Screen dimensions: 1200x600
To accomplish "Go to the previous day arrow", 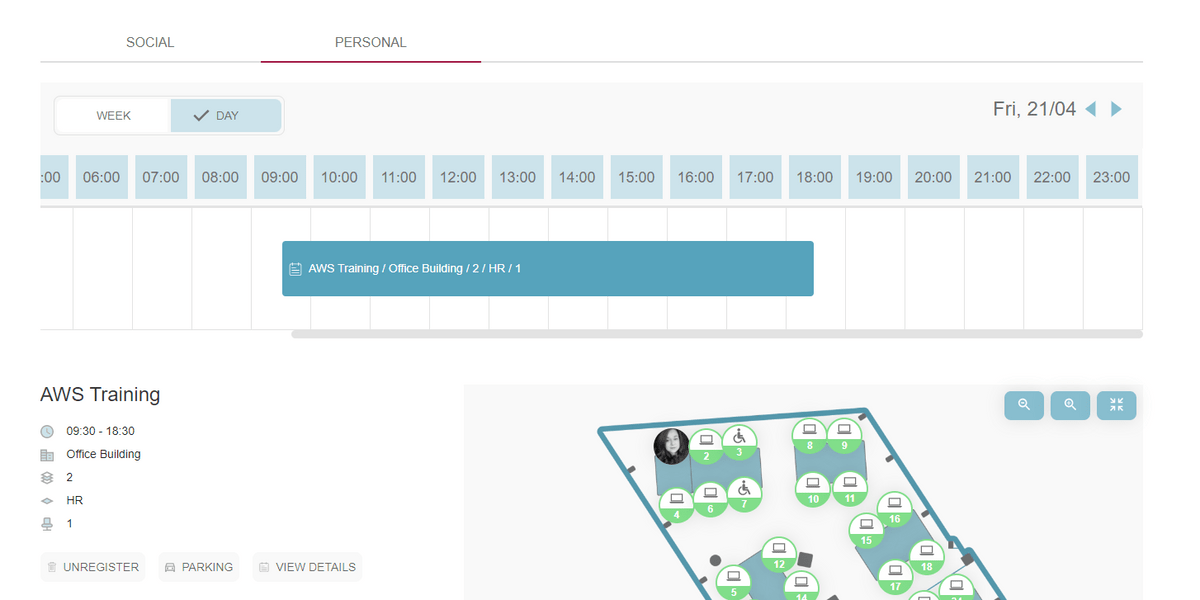I will (x=1091, y=109).
